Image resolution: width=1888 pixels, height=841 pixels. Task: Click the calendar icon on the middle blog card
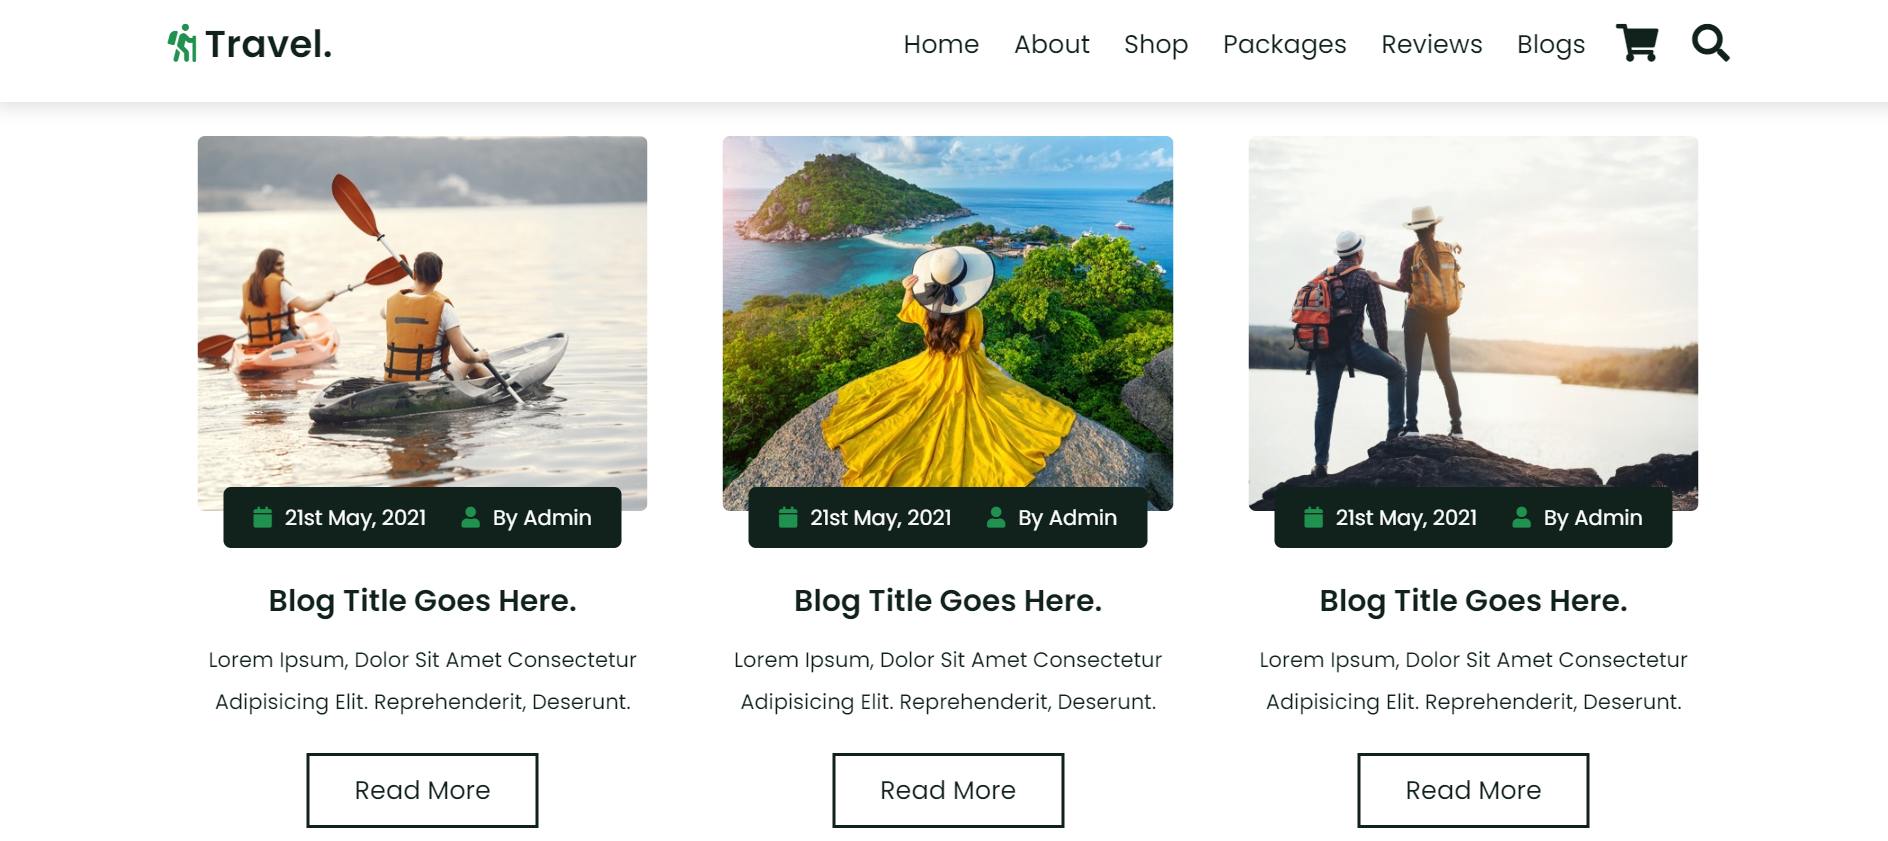click(787, 518)
